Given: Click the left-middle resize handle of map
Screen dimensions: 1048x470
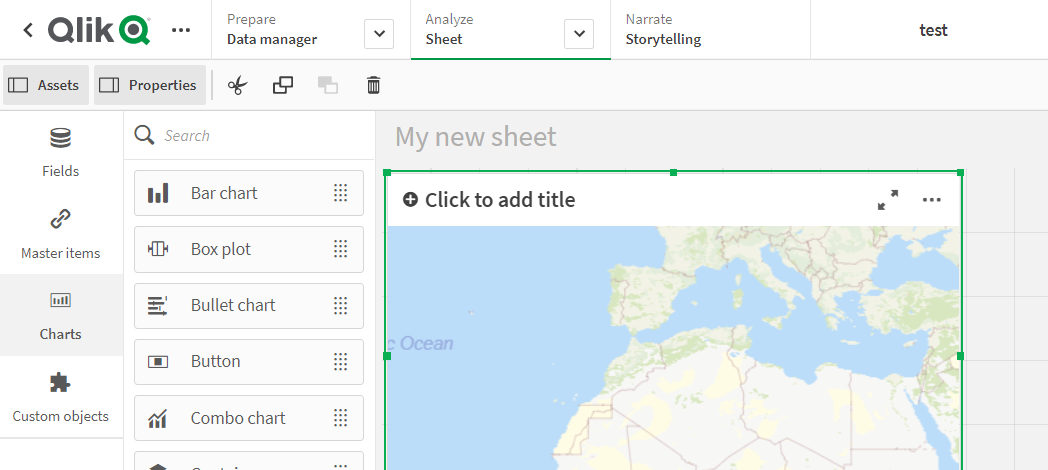Looking at the screenshot, I should 387,356.
